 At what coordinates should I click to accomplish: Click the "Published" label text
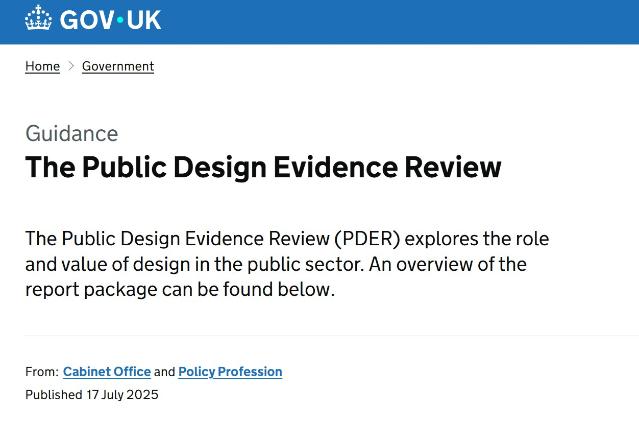point(53,395)
